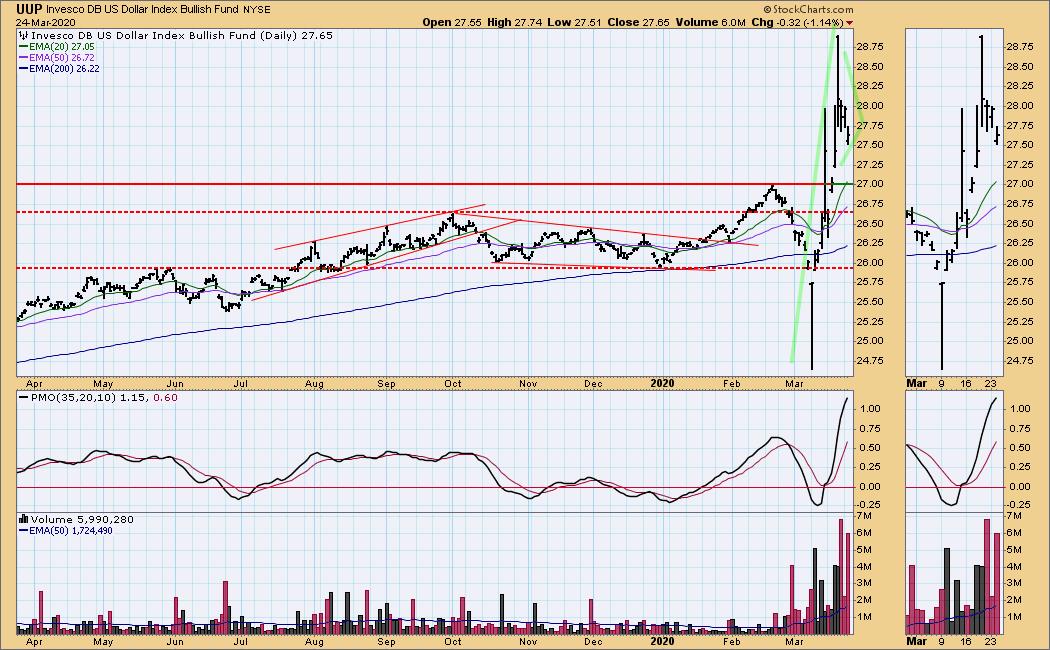
Task: Click '1.00' on the main PMO scale
Action: pyautogui.click(x=870, y=408)
